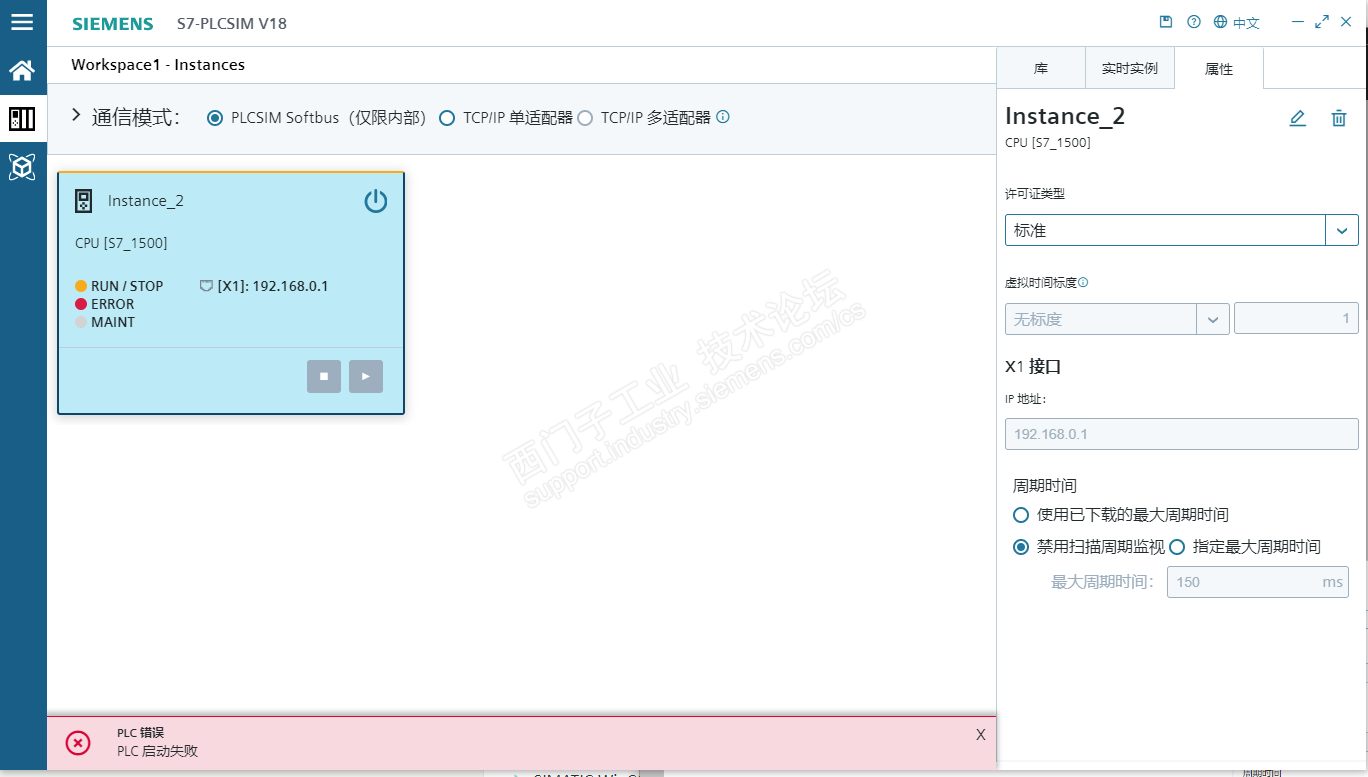1368x777 pixels.
Task: Switch to the 库 (Library) tab
Action: coord(1041,69)
